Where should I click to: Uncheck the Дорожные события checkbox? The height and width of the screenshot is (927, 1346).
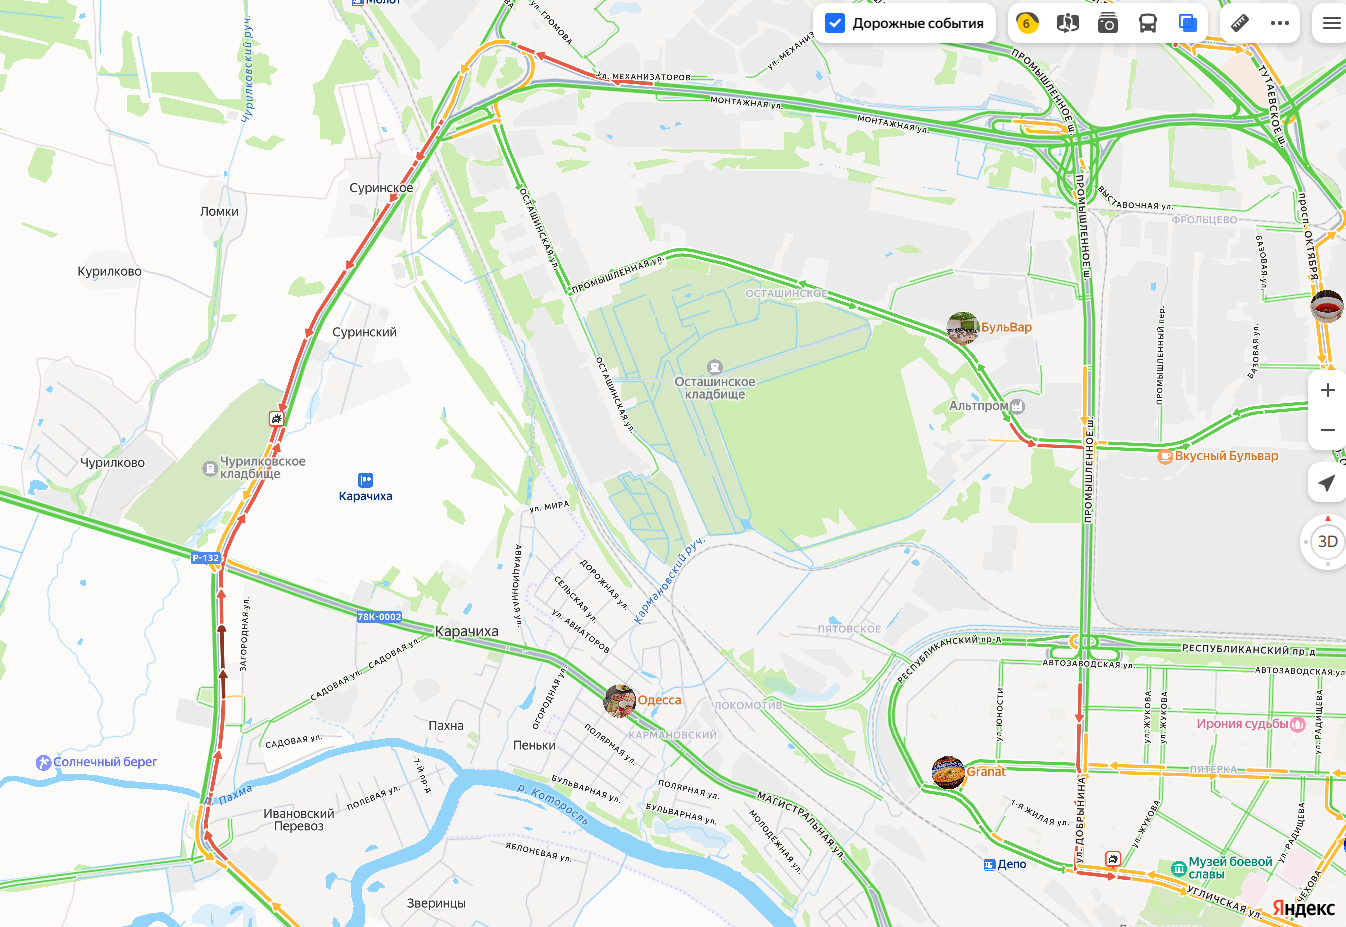(x=835, y=23)
